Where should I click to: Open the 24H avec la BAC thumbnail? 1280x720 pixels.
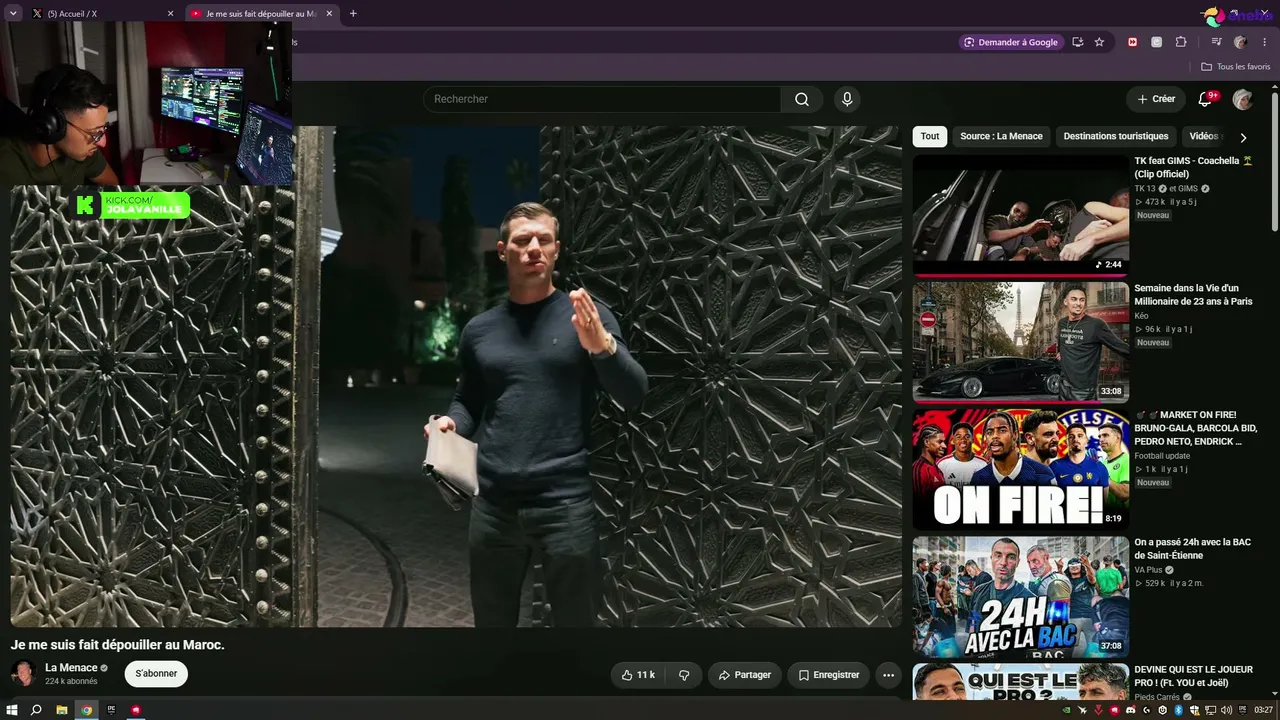tap(1021, 596)
